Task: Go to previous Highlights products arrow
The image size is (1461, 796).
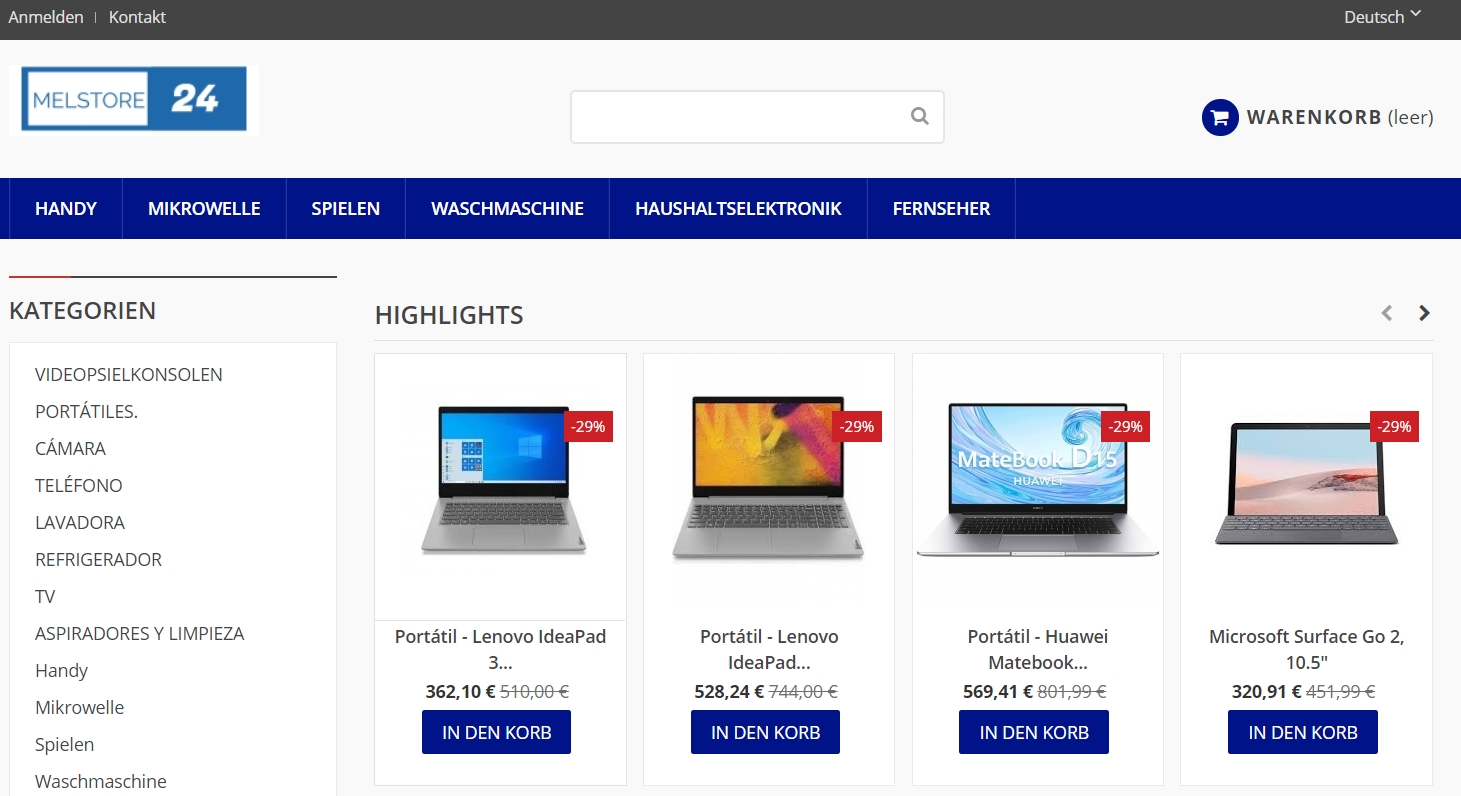Action: pos(1386,313)
